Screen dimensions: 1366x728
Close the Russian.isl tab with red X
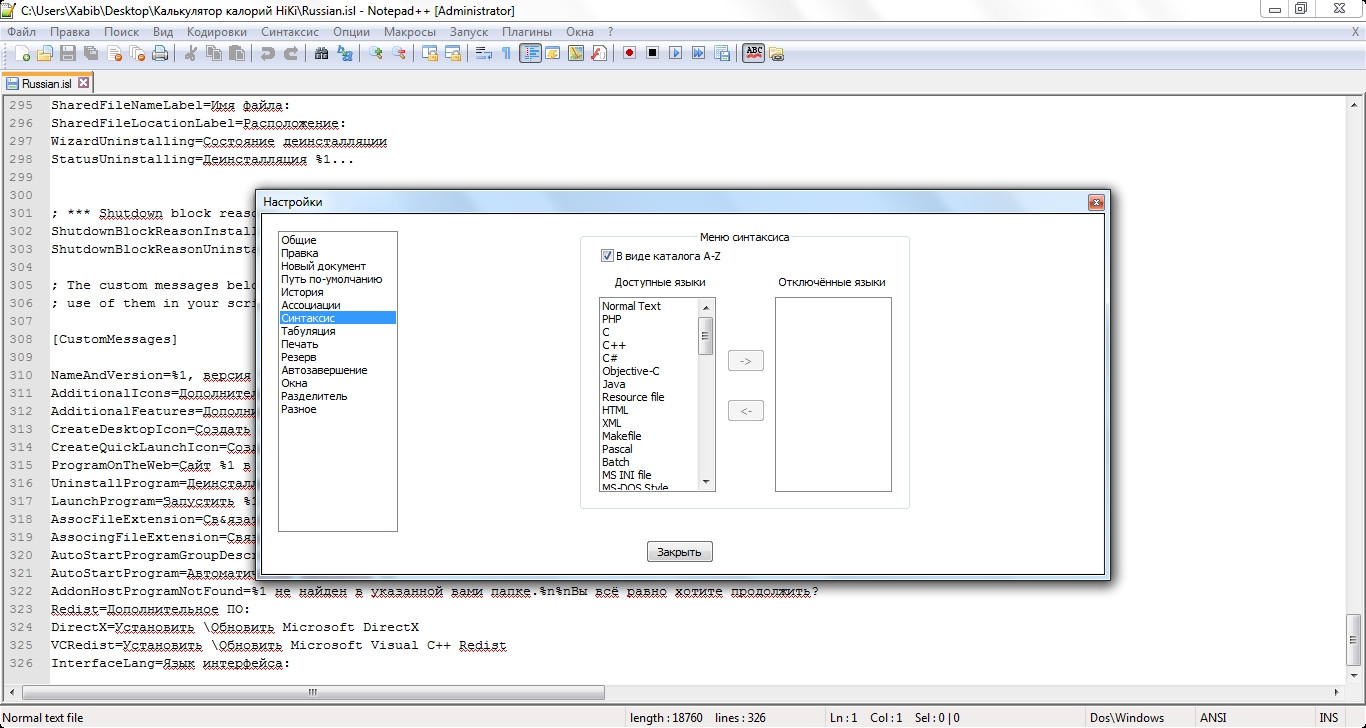pyautogui.click(x=84, y=83)
